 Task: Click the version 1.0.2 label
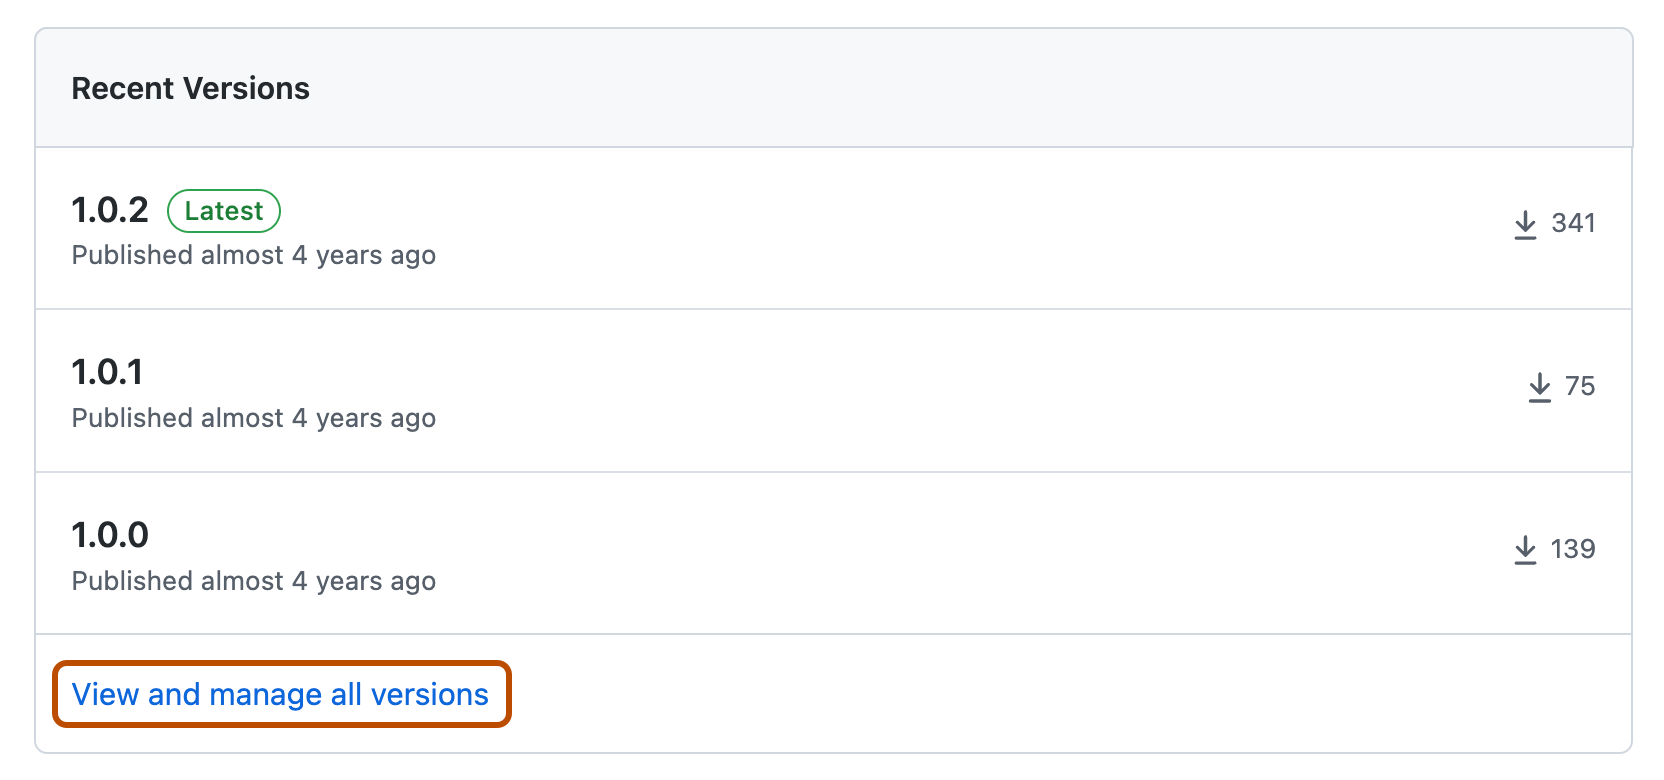pyautogui.click(x=110, y=210)
